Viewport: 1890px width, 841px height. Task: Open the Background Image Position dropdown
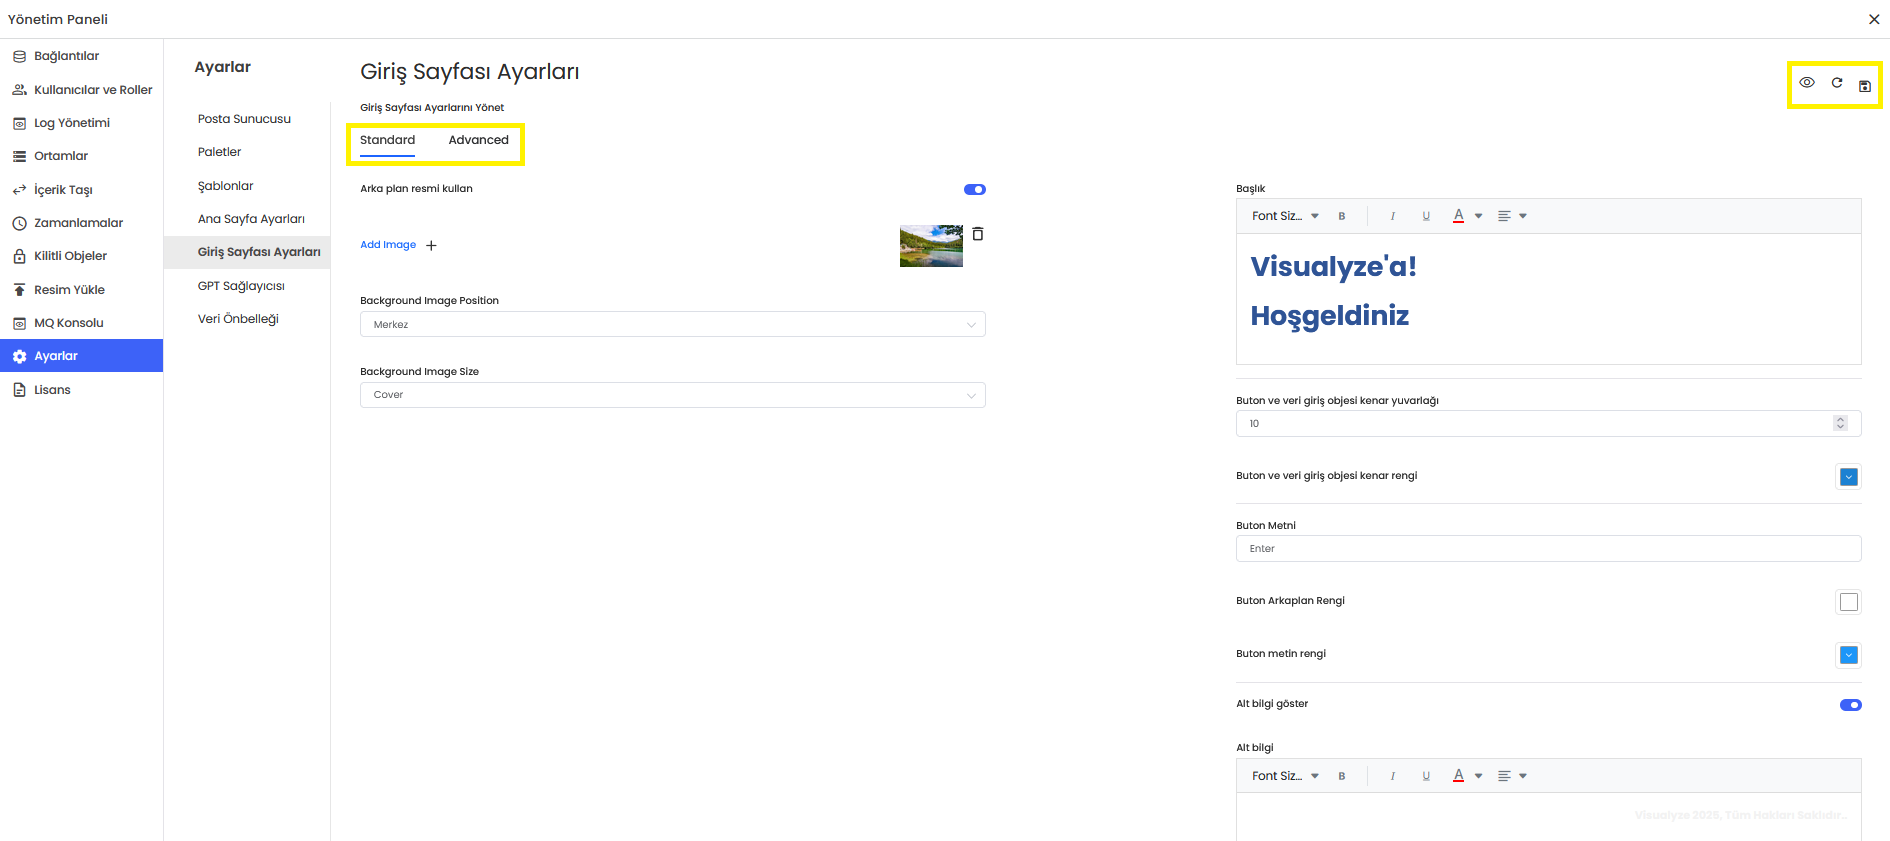click(672, 324)
